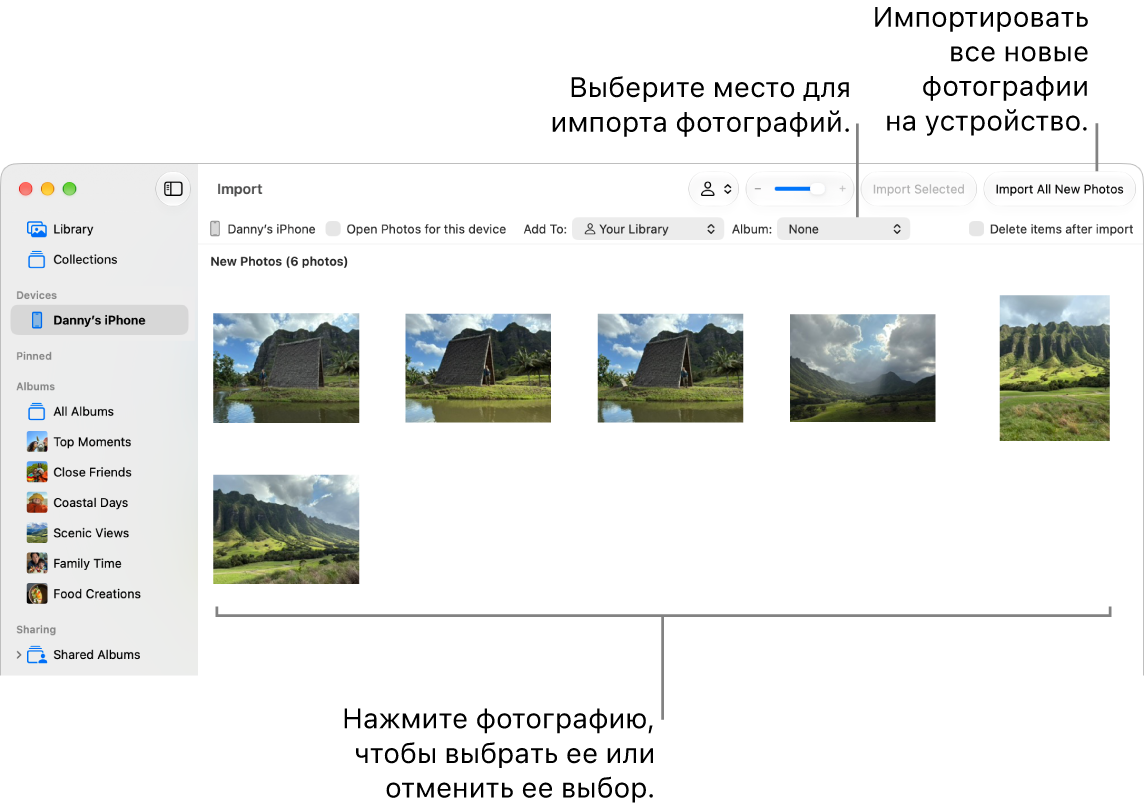The height and width of the screenshot is (811, 1144).
Task: Click the Library sidebar icon
Action: tap(36, 229)
